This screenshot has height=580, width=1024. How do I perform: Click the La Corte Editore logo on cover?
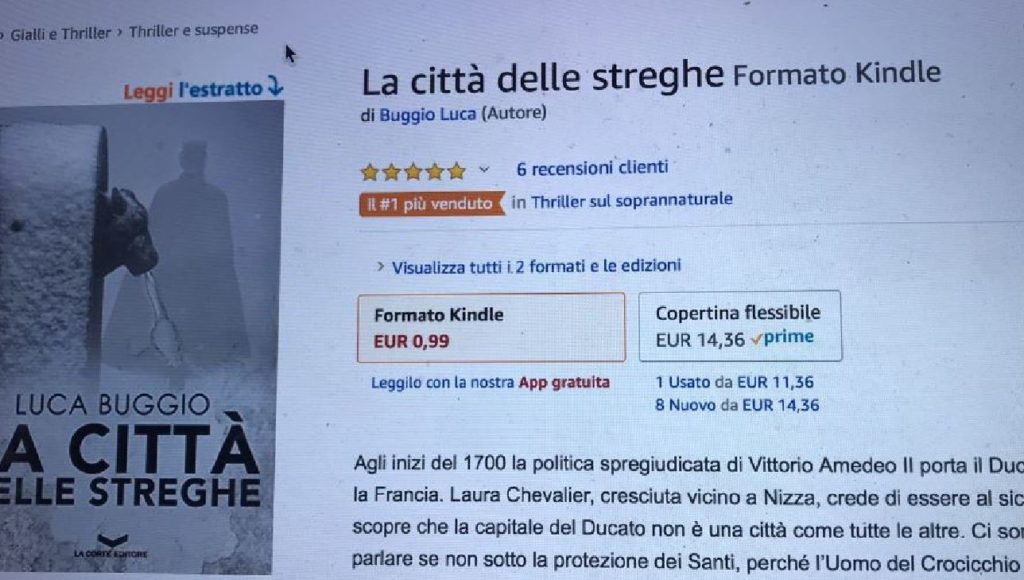111,547
